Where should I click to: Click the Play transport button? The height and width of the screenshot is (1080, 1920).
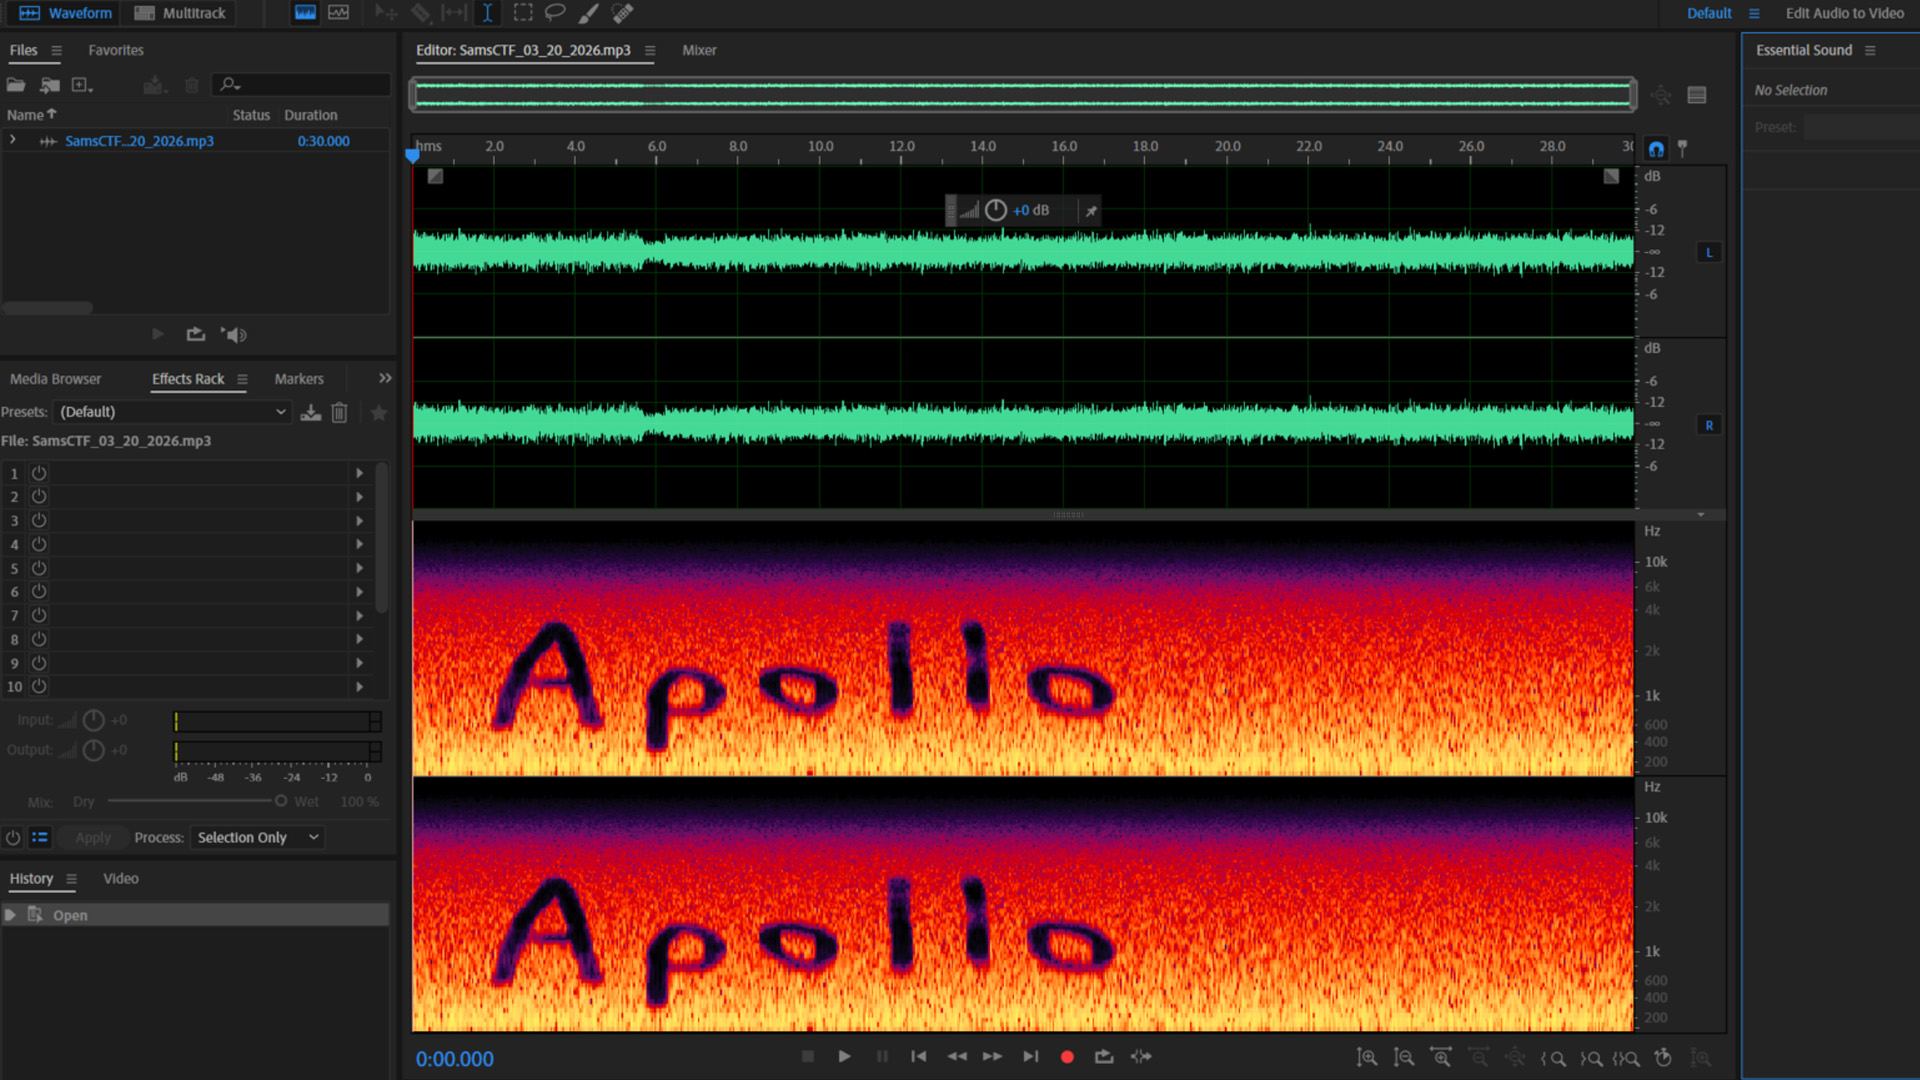(x=844, y=1056)
